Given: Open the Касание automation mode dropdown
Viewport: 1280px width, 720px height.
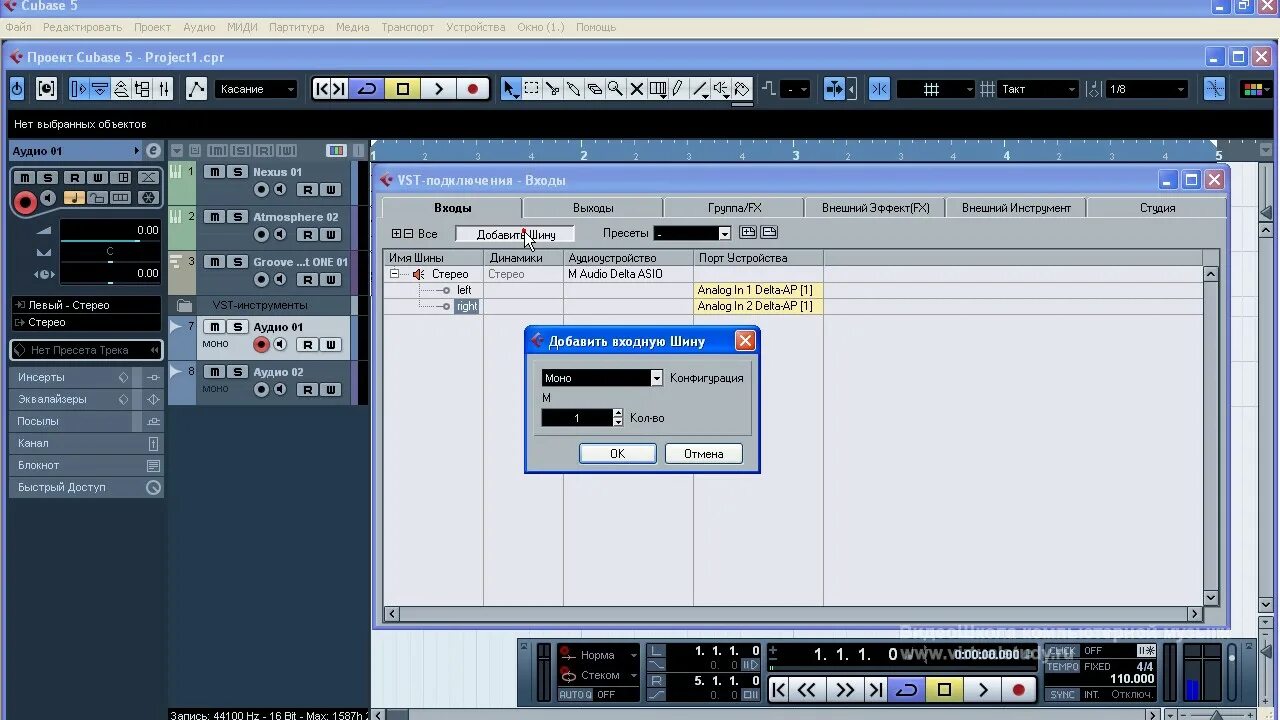Looking at the screenshot, I should pos(257,89).
